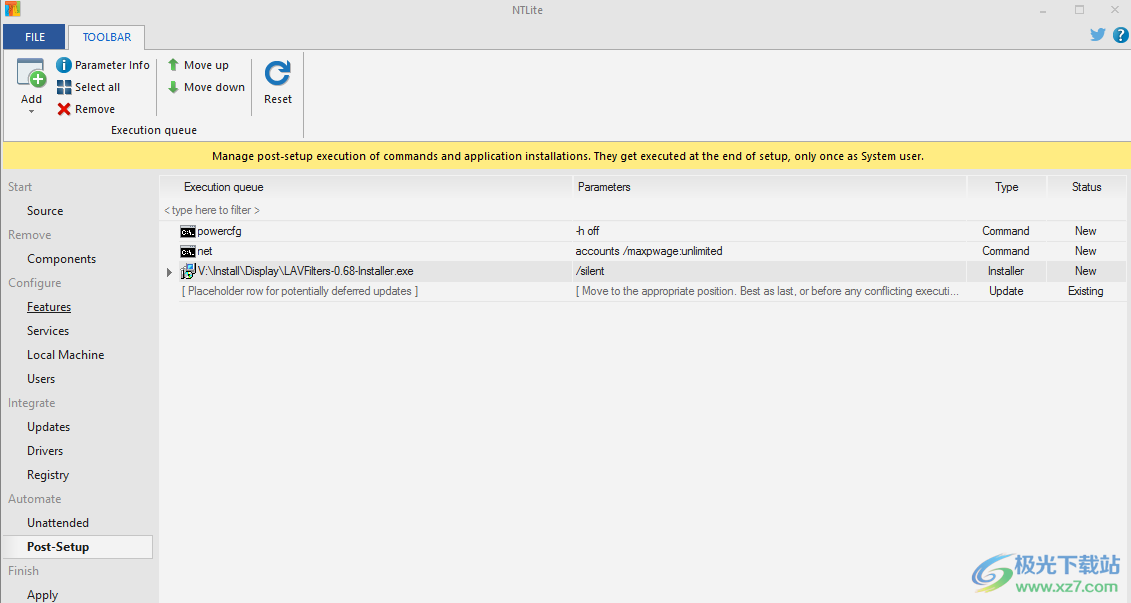Click the Select all grid icon
1131x603 pixels.
(64, 87)
